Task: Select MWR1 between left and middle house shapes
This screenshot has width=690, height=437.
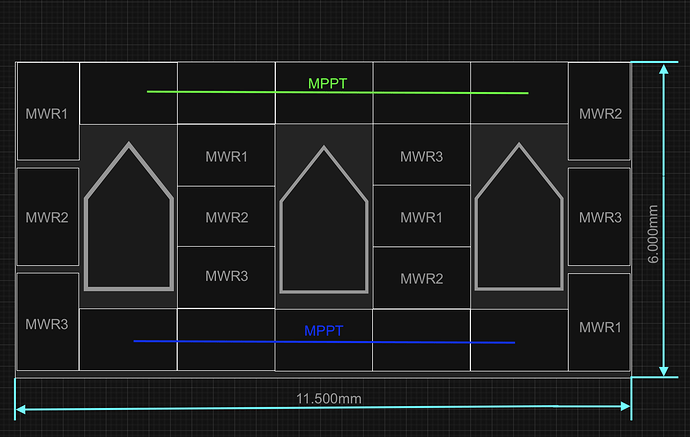Action: pyautogui.click(x=226, y=157)
